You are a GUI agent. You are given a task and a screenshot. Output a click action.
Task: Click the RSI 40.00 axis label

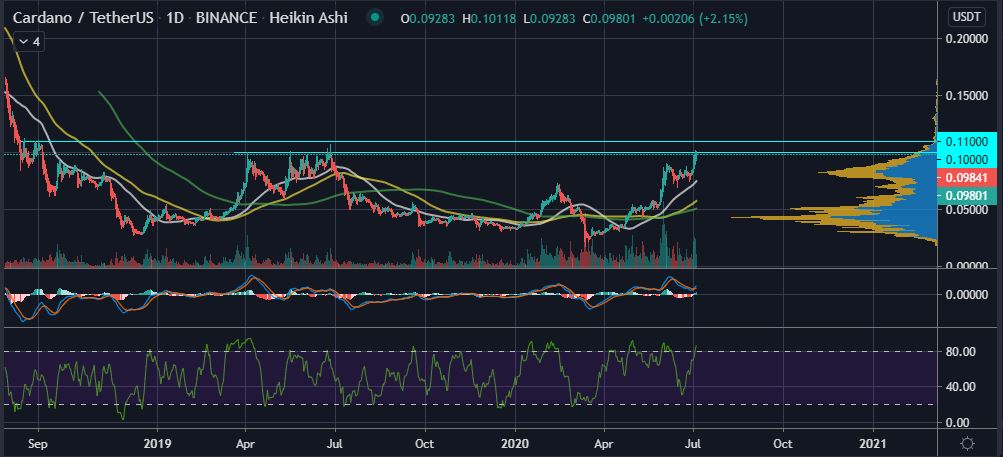[x=960, y=387]
